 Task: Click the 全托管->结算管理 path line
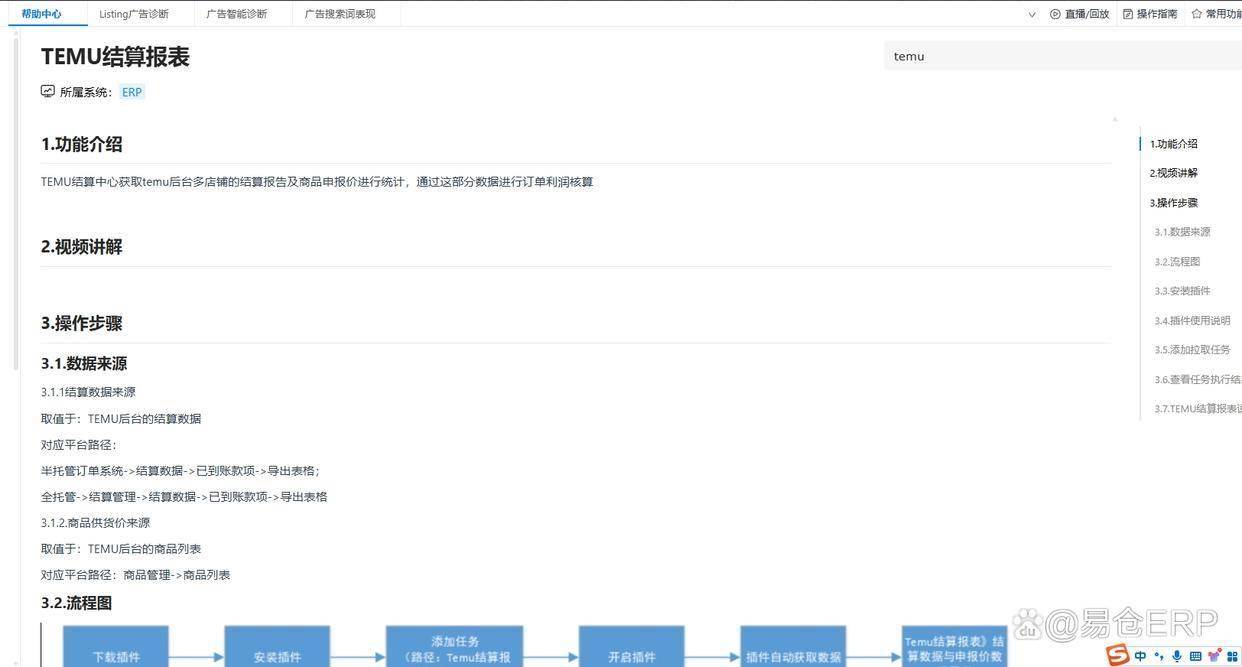click(x=184, y=497)
